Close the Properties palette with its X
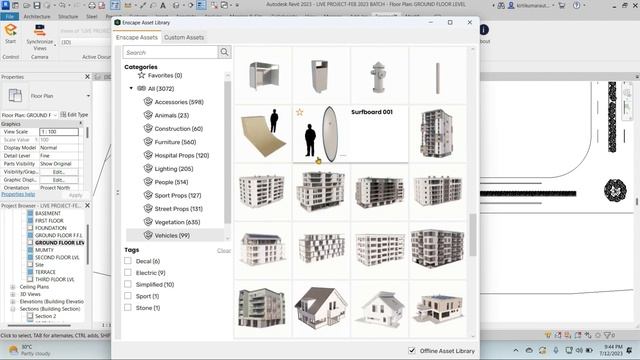 click(87, 77)
